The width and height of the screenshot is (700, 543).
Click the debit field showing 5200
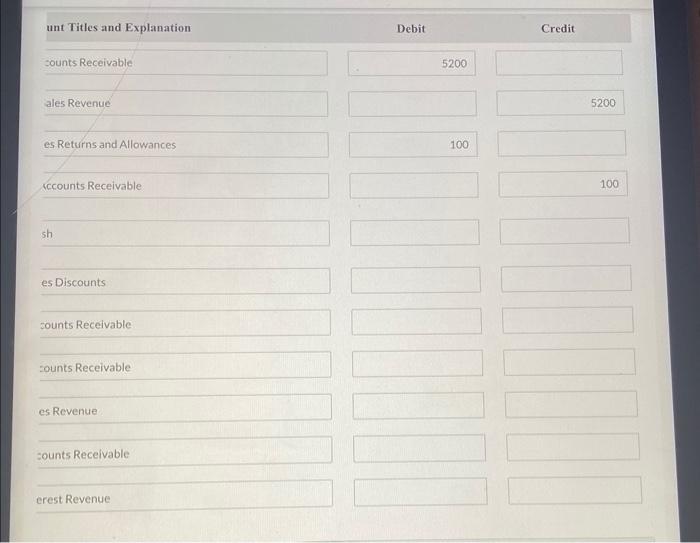[x=412, y=63]
